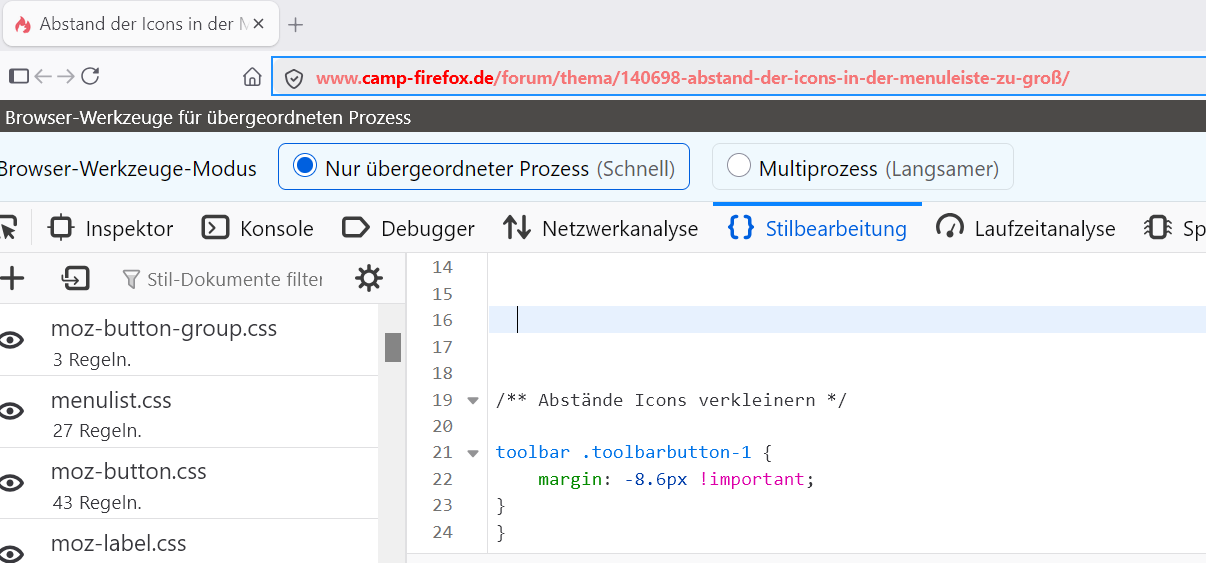Viewport: 1206px width, 563px height.
Task: Click the shield tracking protection icon
Action: (x=294, y=78)
